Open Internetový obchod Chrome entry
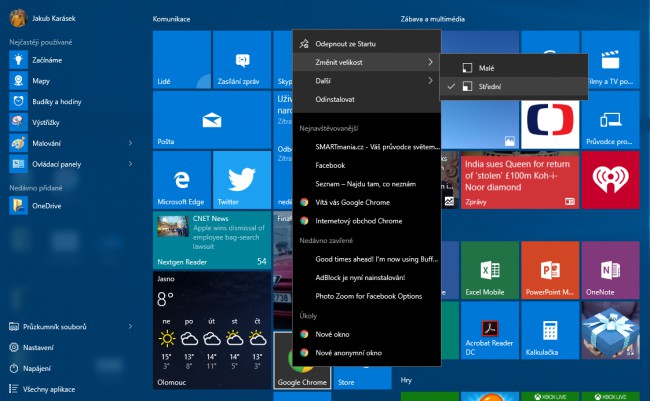650x401 pixels. [x=367, y=221]
